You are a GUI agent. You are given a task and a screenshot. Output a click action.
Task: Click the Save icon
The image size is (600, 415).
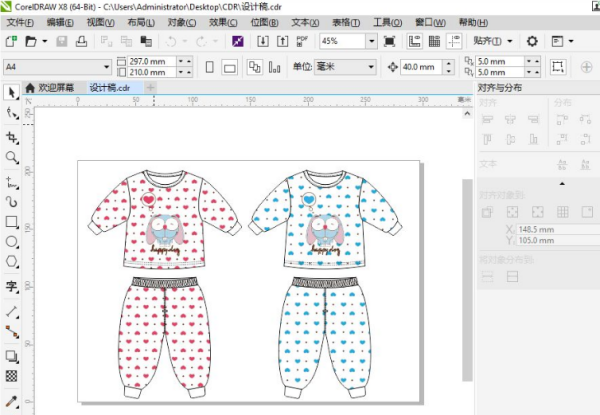pyautogui.click(x=62, y=41)
